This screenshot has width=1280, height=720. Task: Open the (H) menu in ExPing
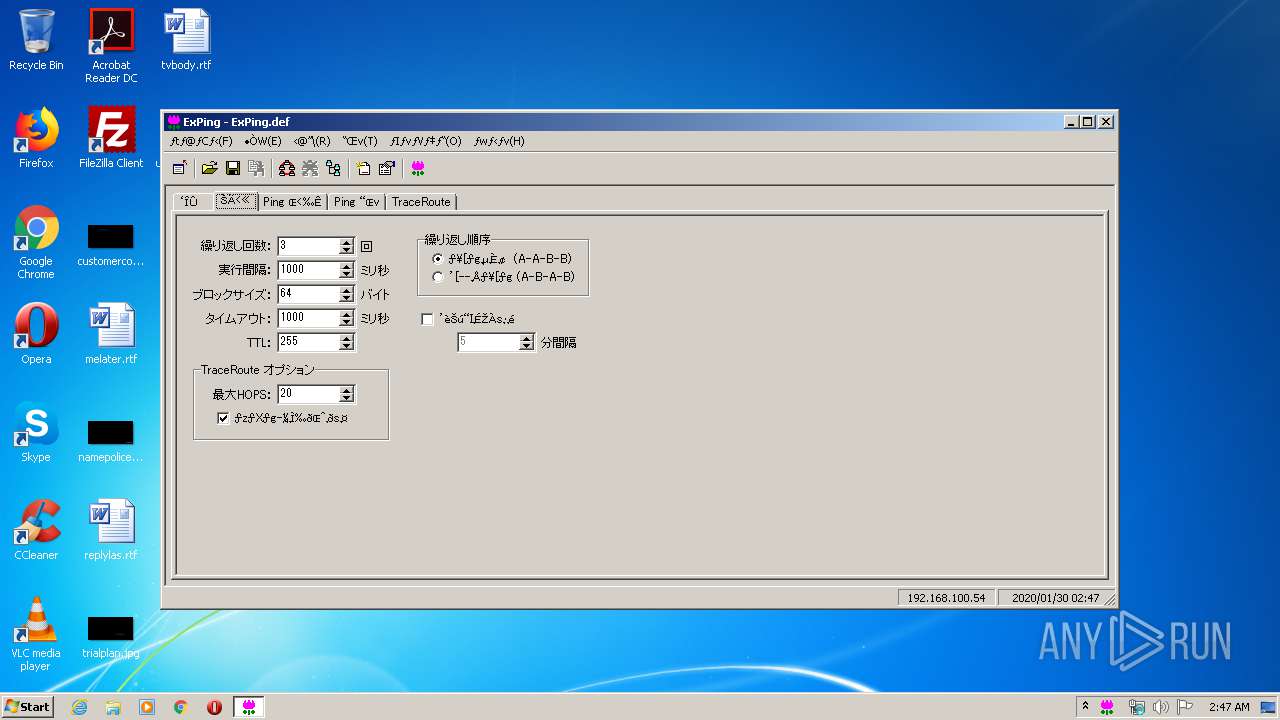pyautogui.click(x=499, y=141)
